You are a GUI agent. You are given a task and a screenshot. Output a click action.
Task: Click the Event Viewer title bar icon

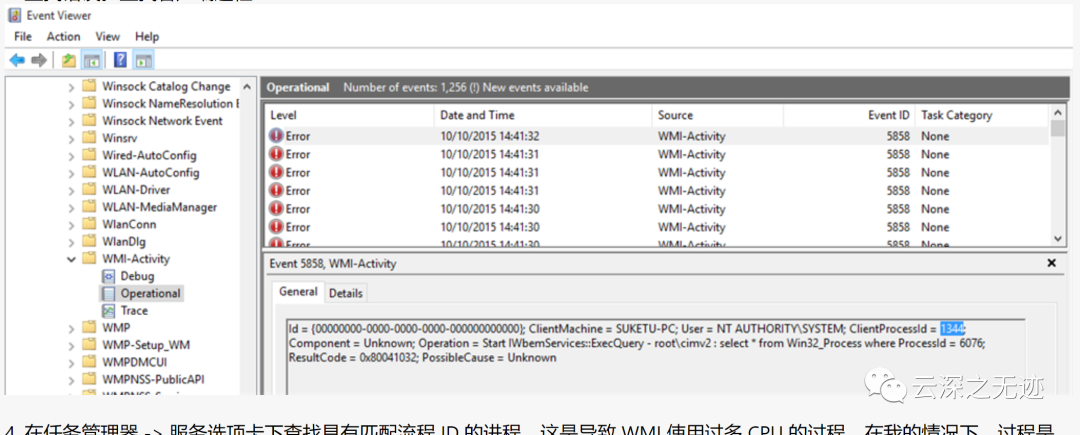coord(14,15)
